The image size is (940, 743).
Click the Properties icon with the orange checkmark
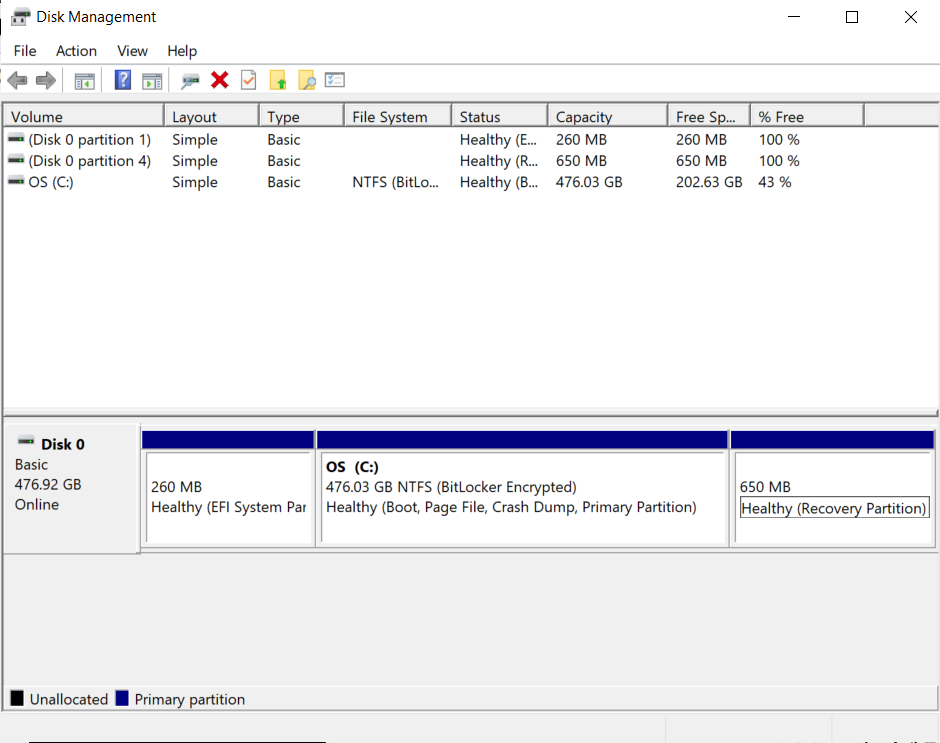coord(249,81)
